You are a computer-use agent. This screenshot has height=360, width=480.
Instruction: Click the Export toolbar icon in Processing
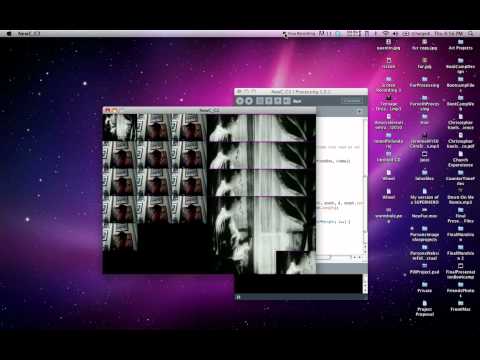[x=286, y=101]
